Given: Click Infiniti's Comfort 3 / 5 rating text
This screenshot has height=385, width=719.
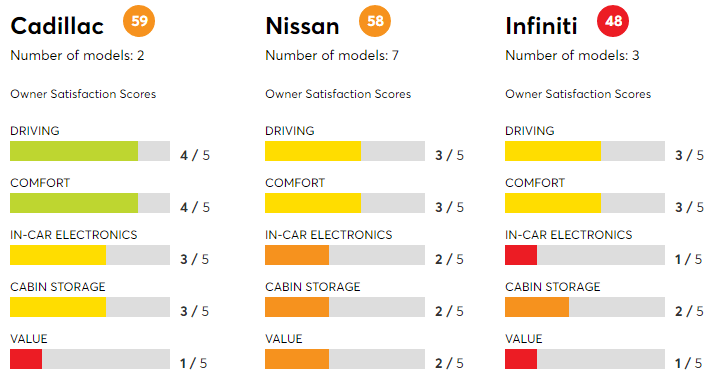Looking at the screenshot, I should pos(689,207).
